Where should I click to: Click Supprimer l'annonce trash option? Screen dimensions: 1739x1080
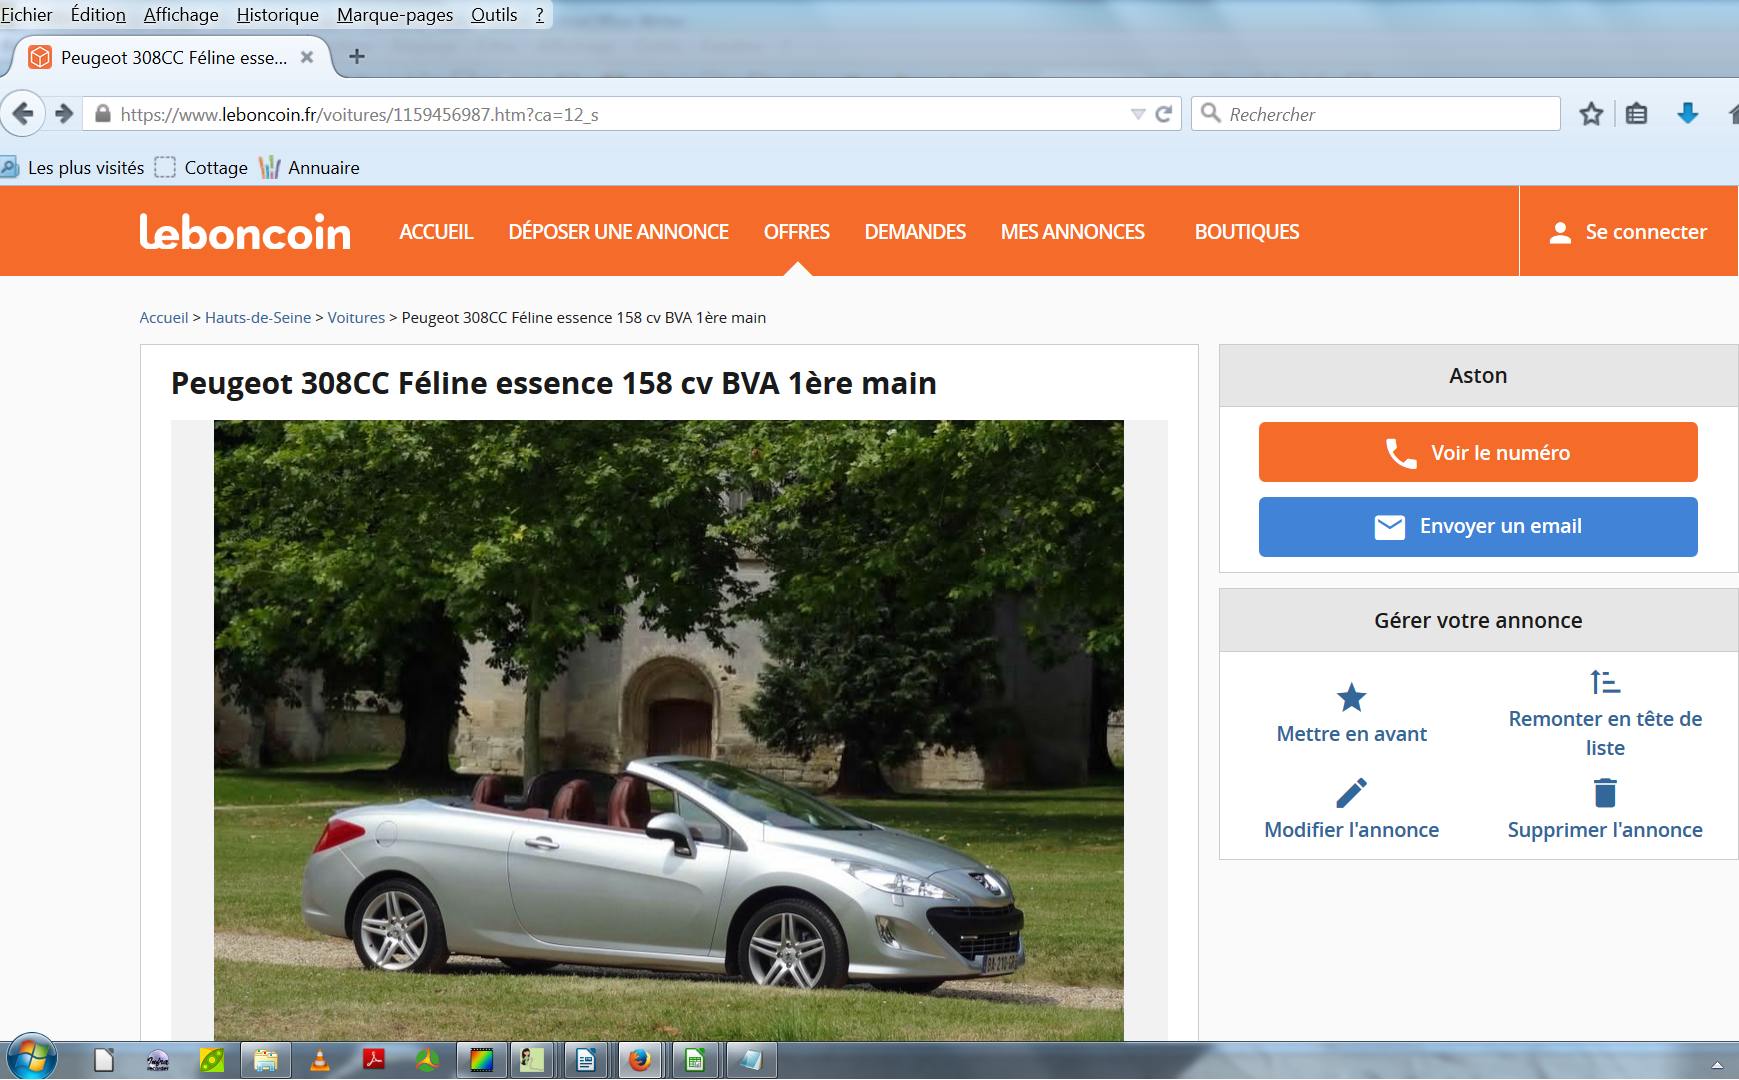(1605, 810)
